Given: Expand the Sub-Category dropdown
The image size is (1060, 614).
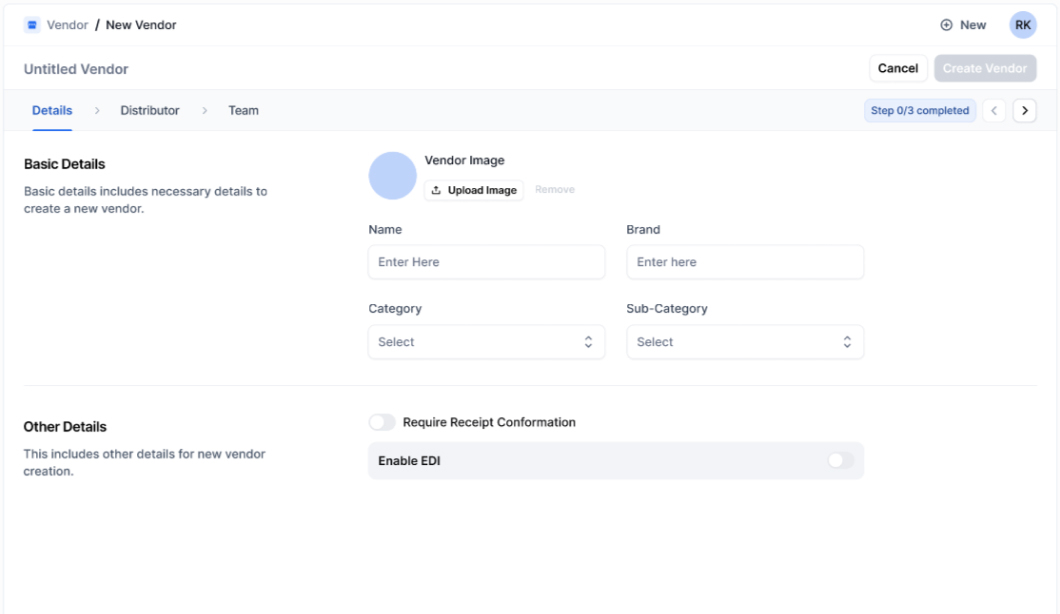Looking at the screenshot, I should click(744, 342).
